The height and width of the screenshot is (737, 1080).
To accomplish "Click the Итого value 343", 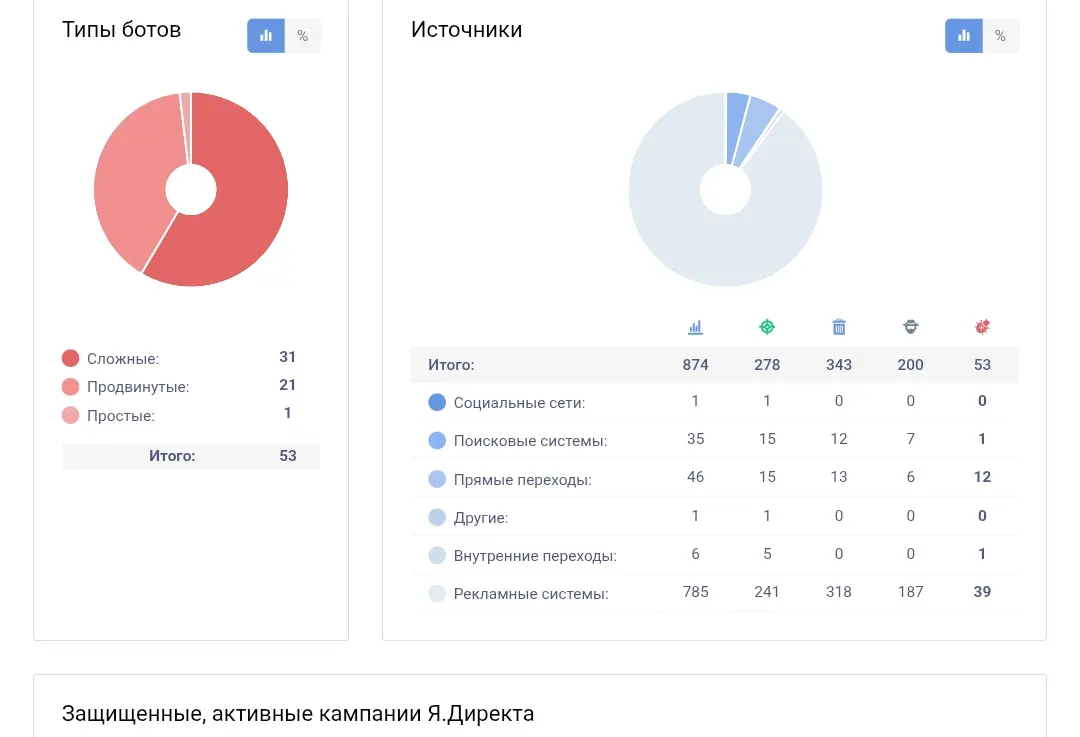I will 839,365.
